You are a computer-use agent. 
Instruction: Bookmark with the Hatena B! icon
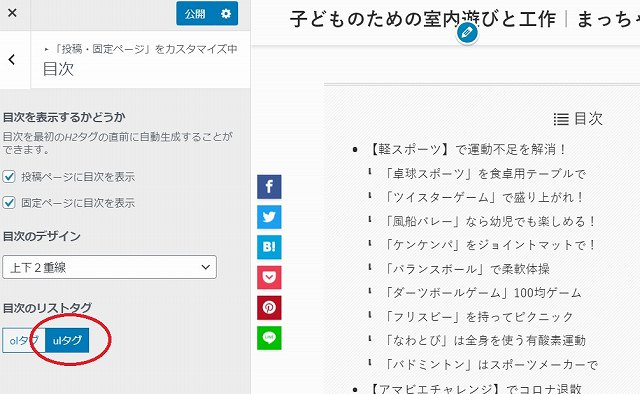click(269, 247)
